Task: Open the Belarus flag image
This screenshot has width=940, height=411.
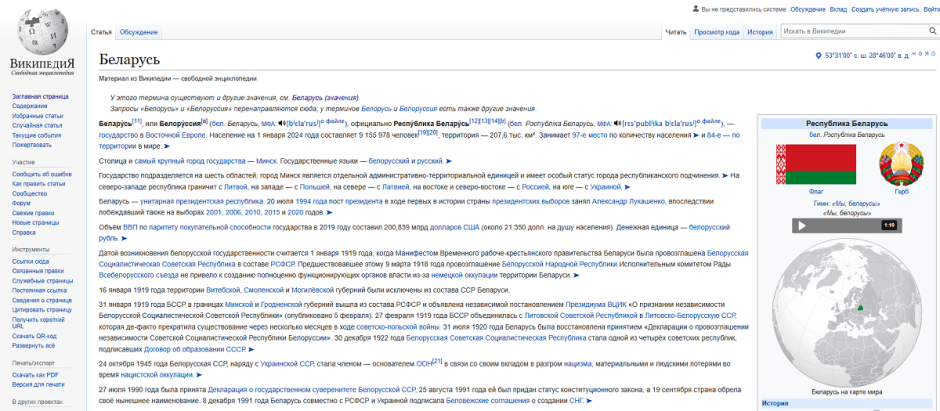Action: [x=802, y=163]
